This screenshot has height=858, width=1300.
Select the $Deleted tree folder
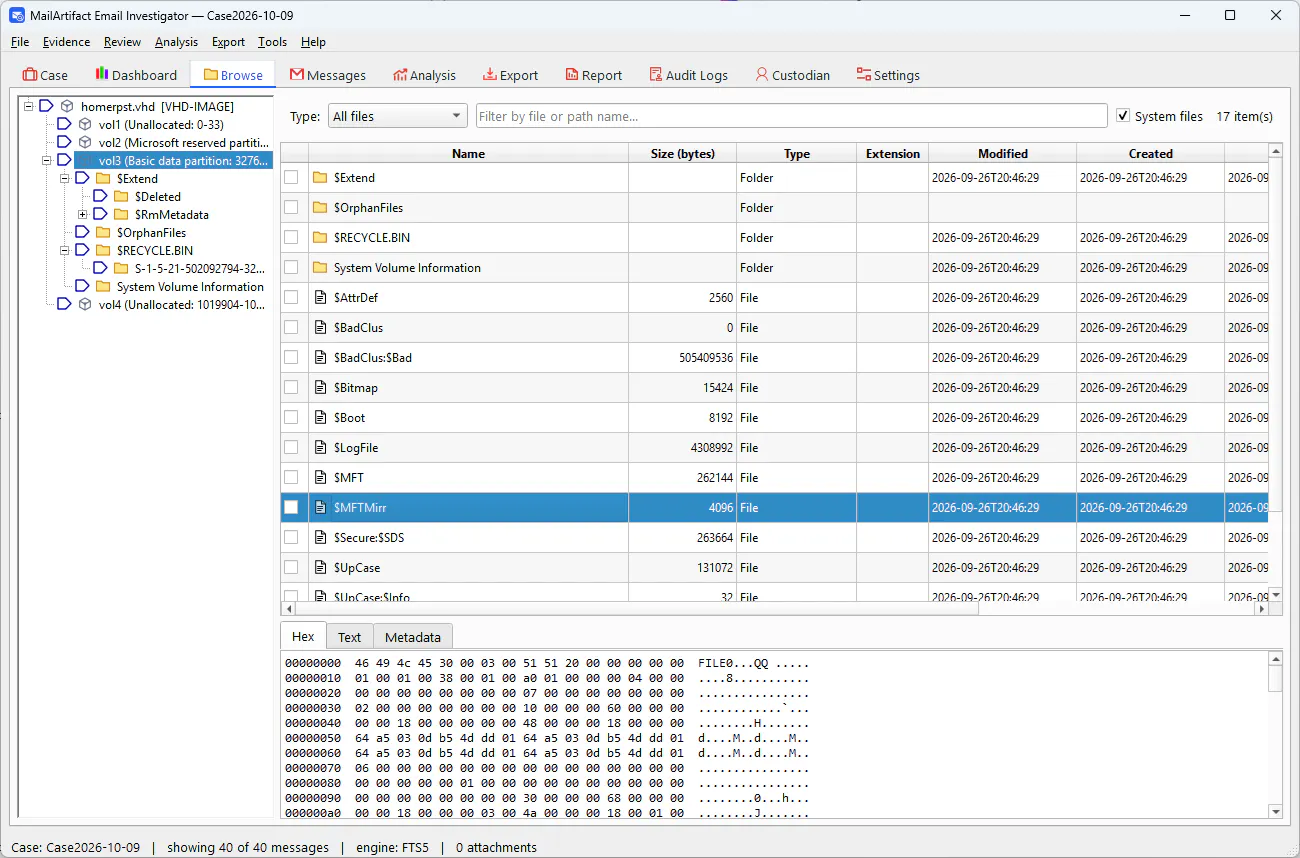158,196
